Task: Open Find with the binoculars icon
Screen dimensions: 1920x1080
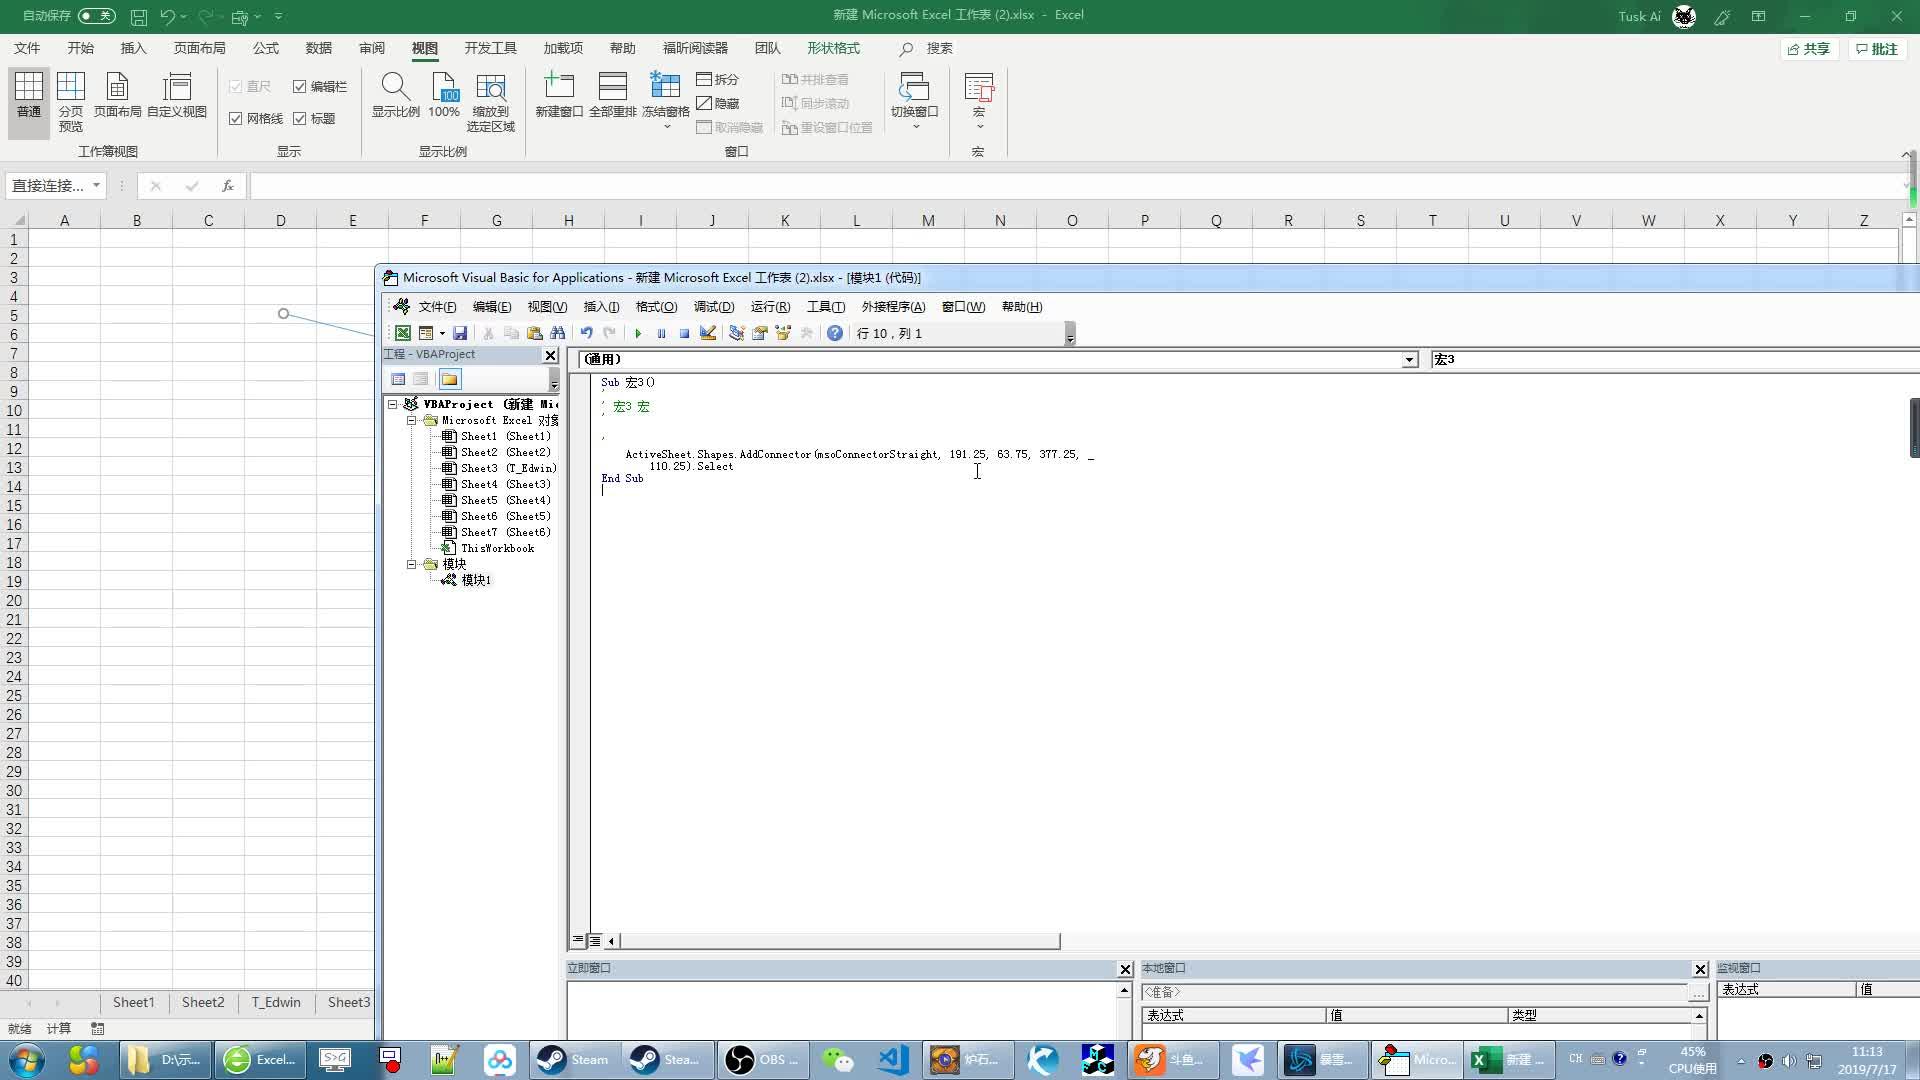Action: coord(558,333)
